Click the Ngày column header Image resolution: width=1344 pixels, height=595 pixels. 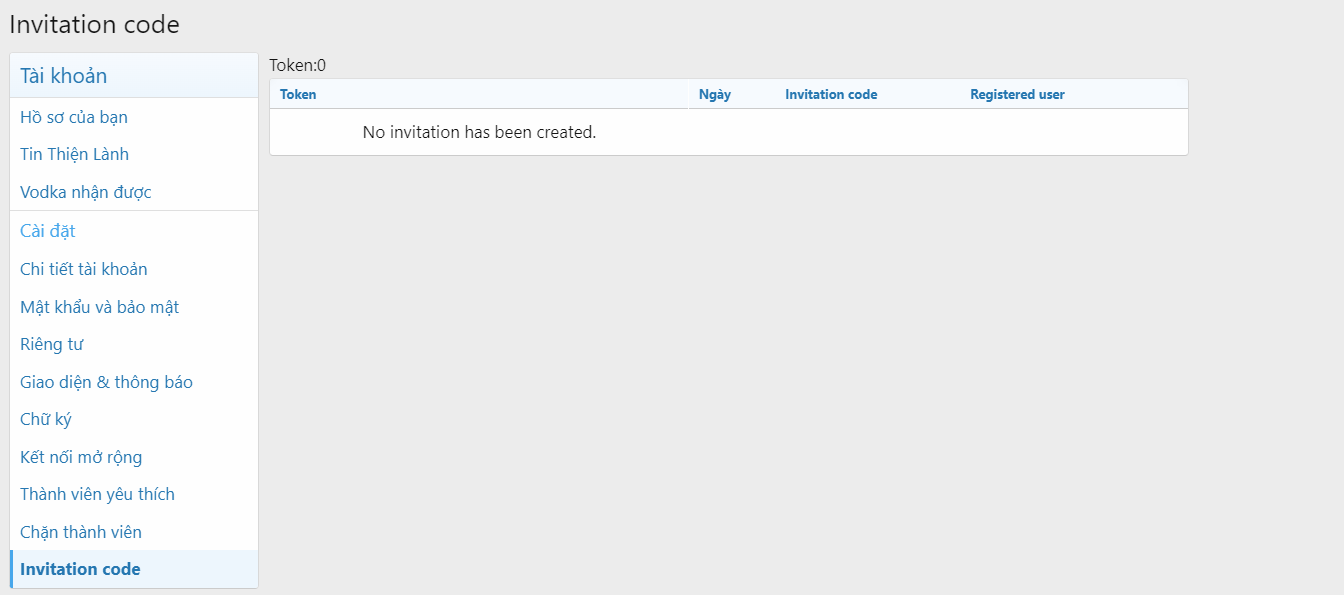coord(715,94)
